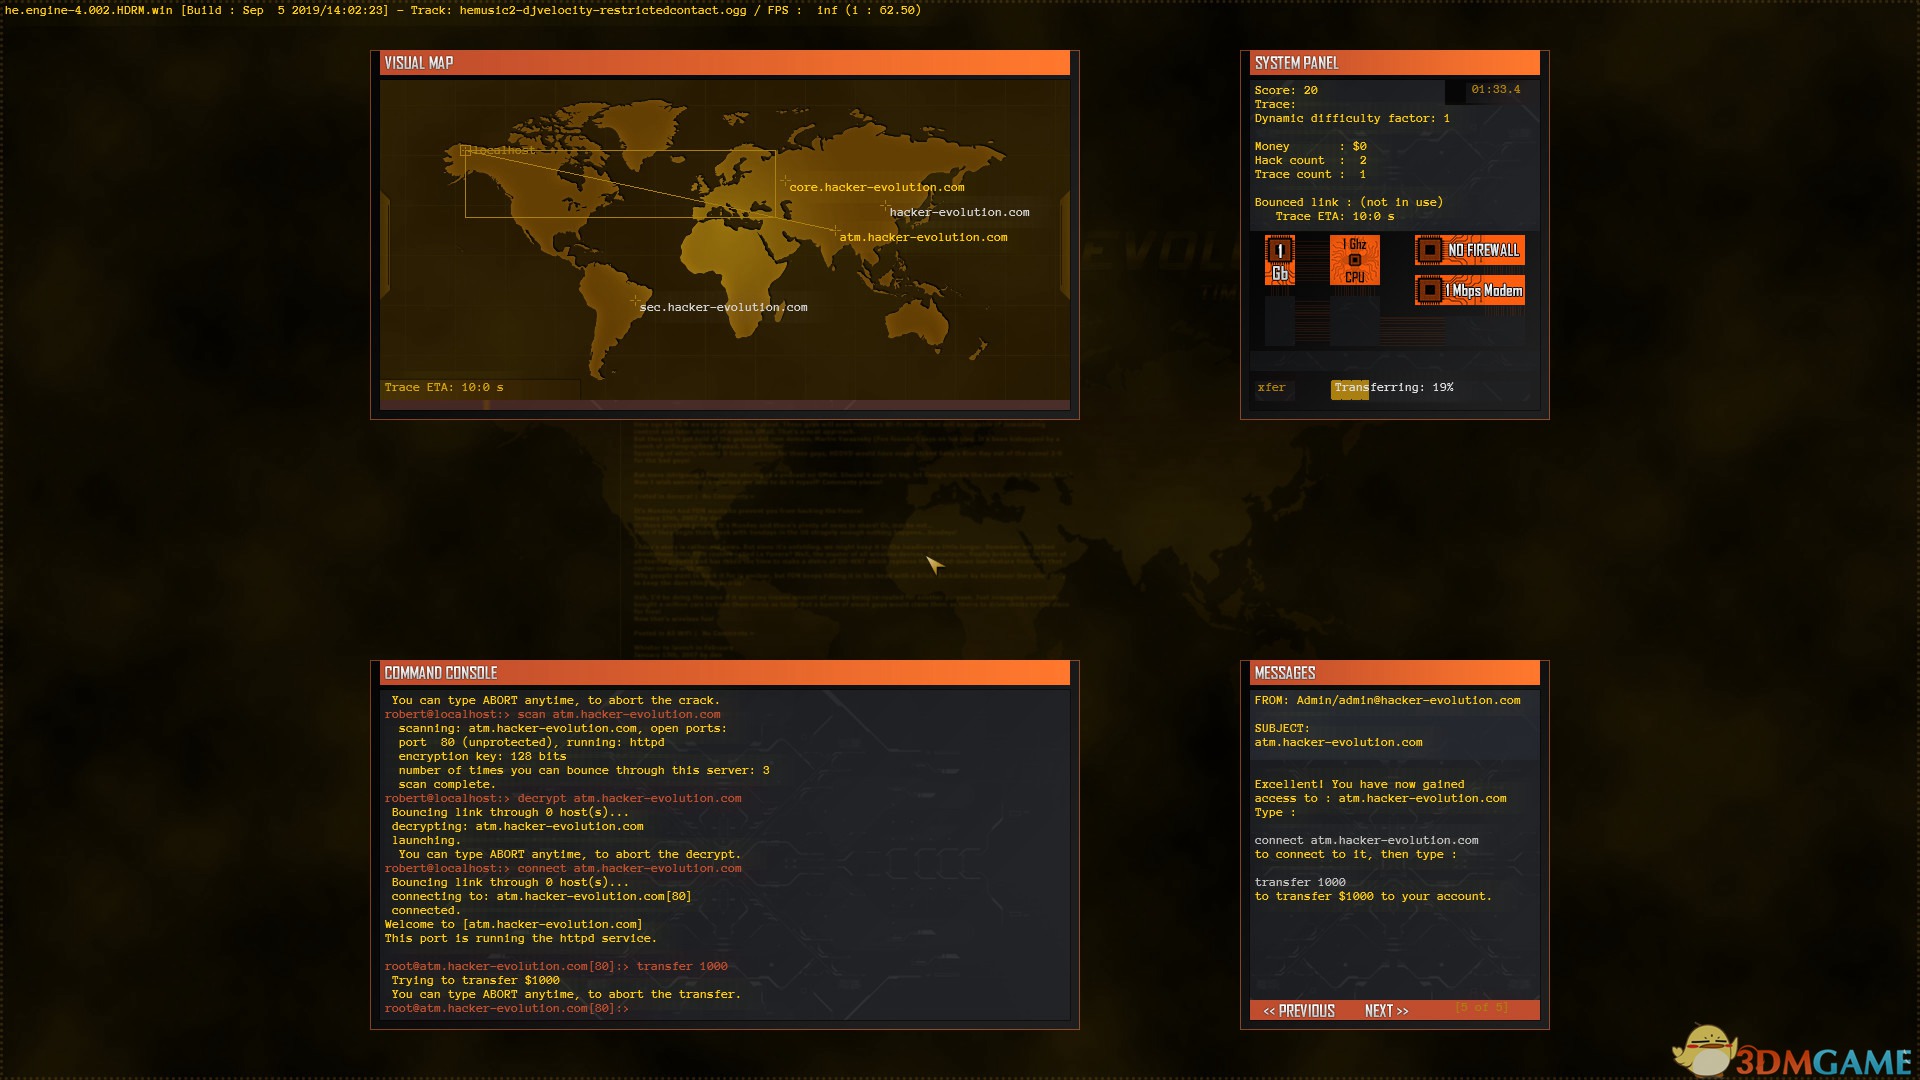Click the 1 Gb memory chip icon

pyautogui.click(x=1279, y=261)
